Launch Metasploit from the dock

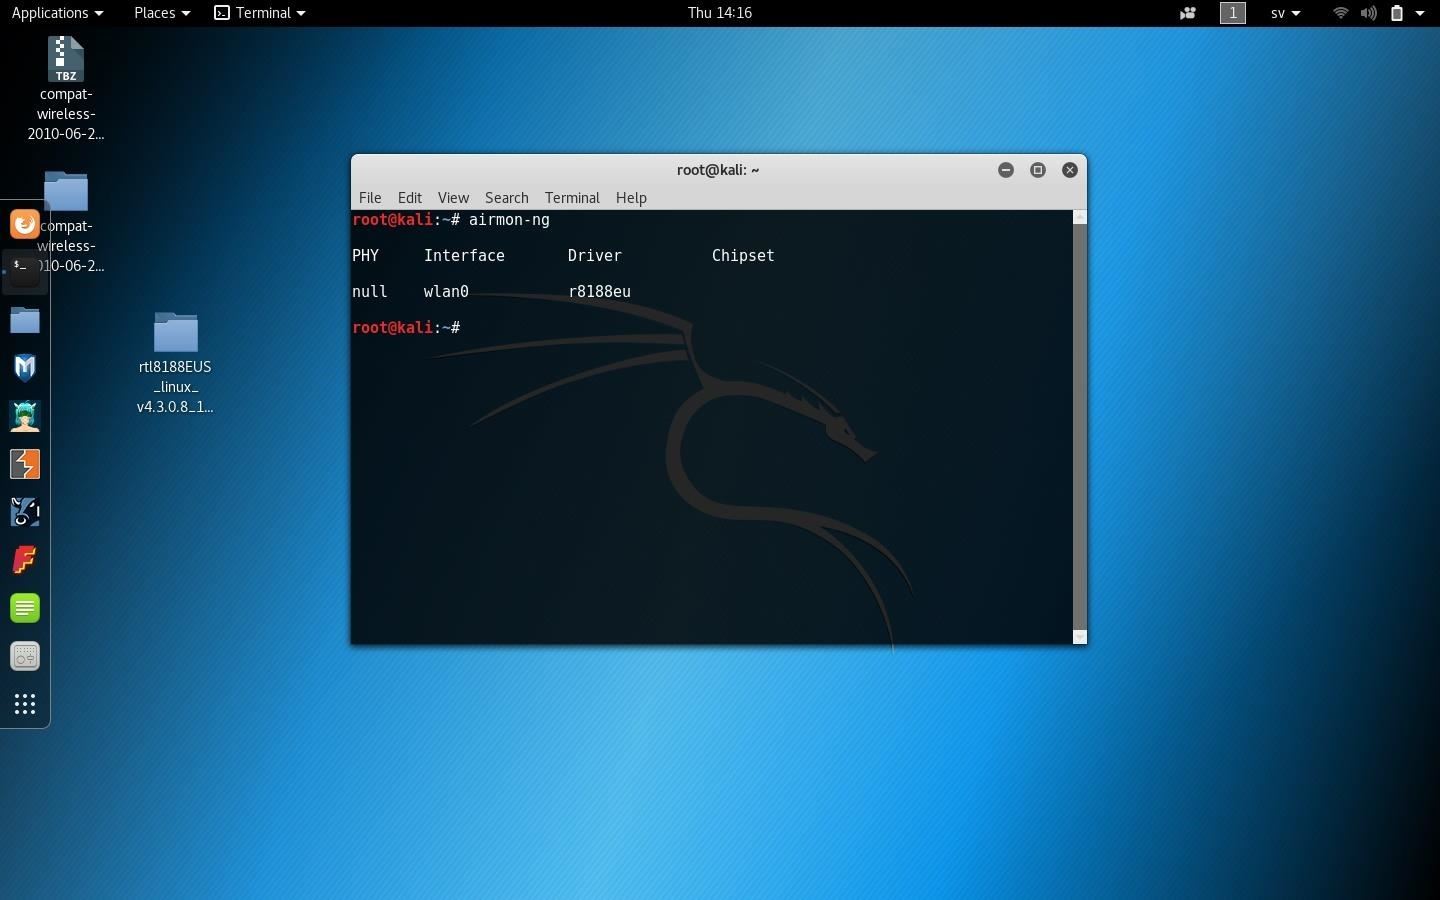tap(25, 368)
